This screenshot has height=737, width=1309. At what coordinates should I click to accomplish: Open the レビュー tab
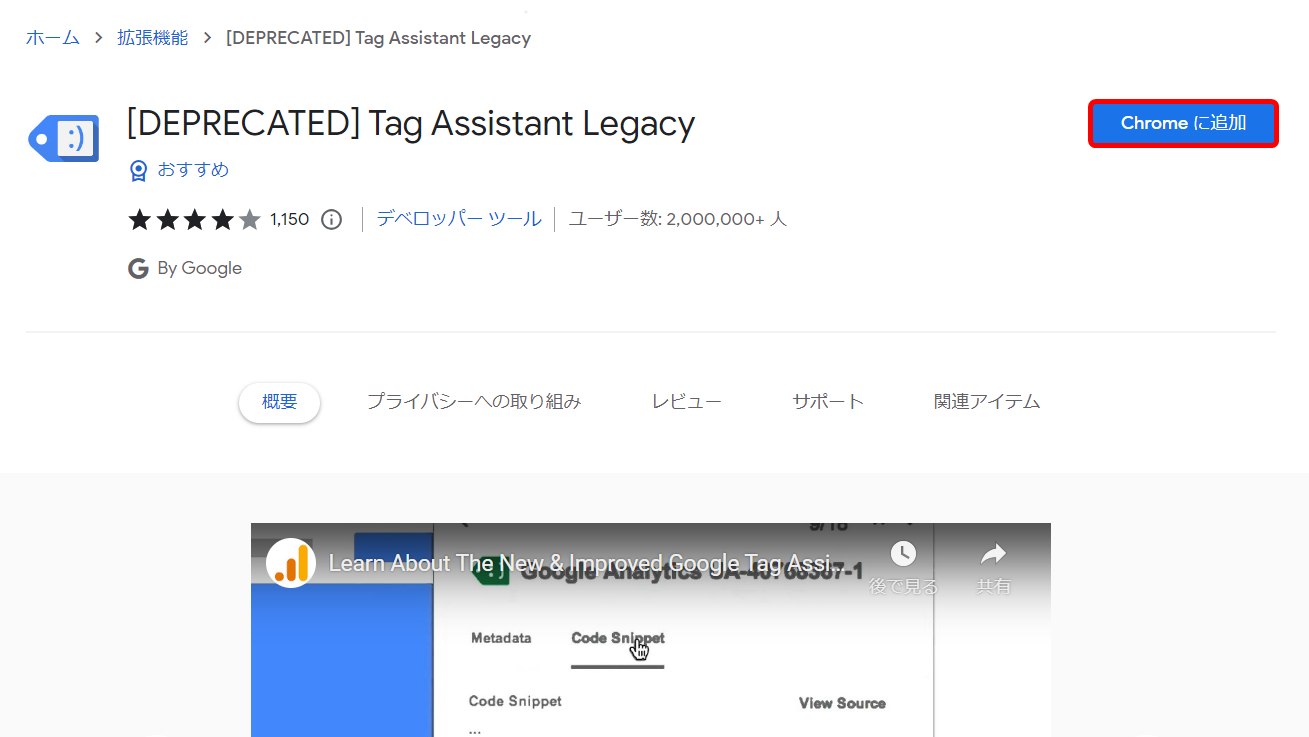[687, 400]
